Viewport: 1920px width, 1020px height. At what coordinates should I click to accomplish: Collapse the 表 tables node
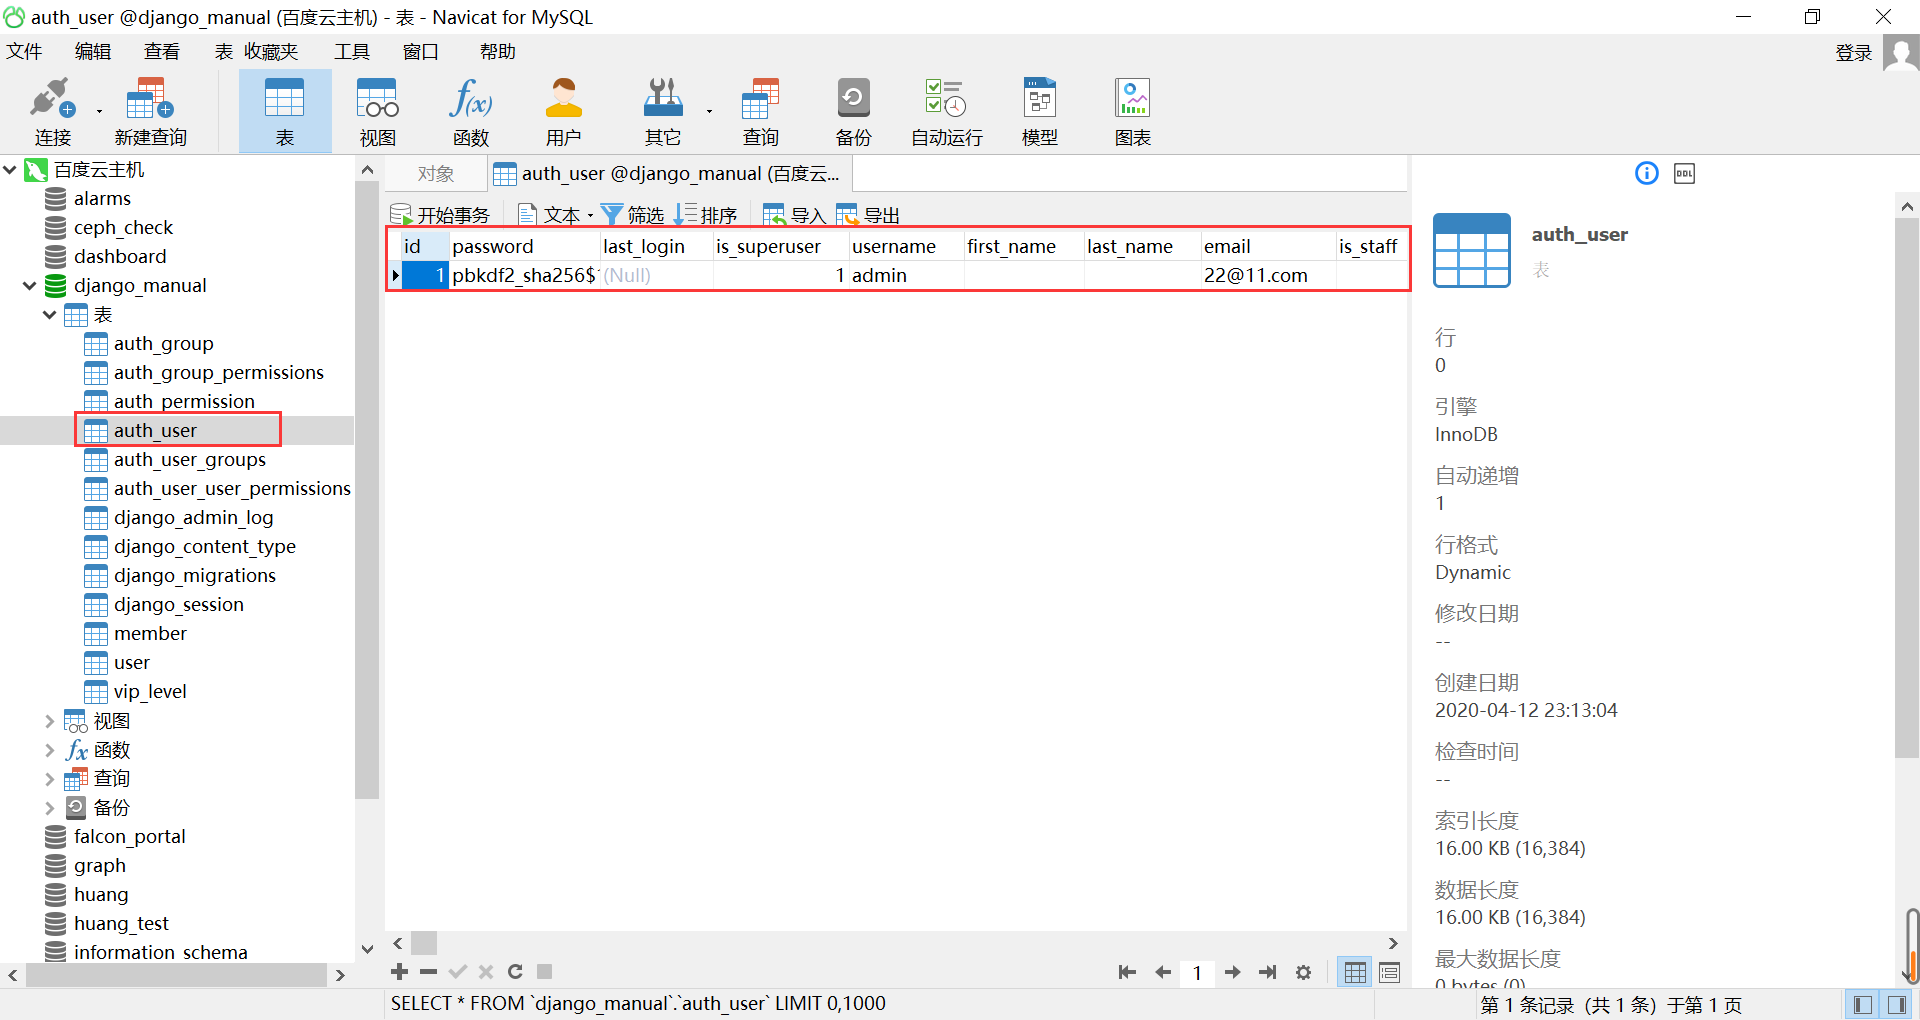[50, 315]
